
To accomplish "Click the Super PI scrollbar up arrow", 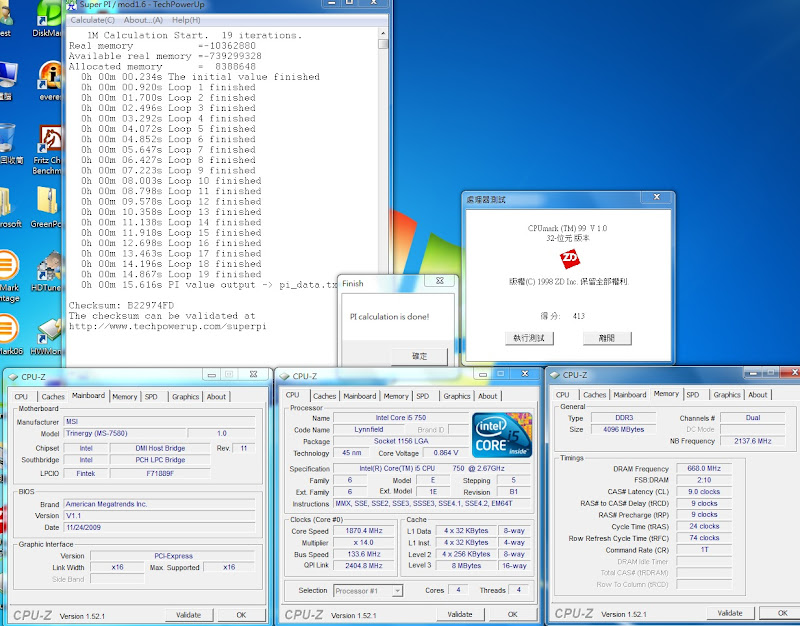I will [383, 33].
